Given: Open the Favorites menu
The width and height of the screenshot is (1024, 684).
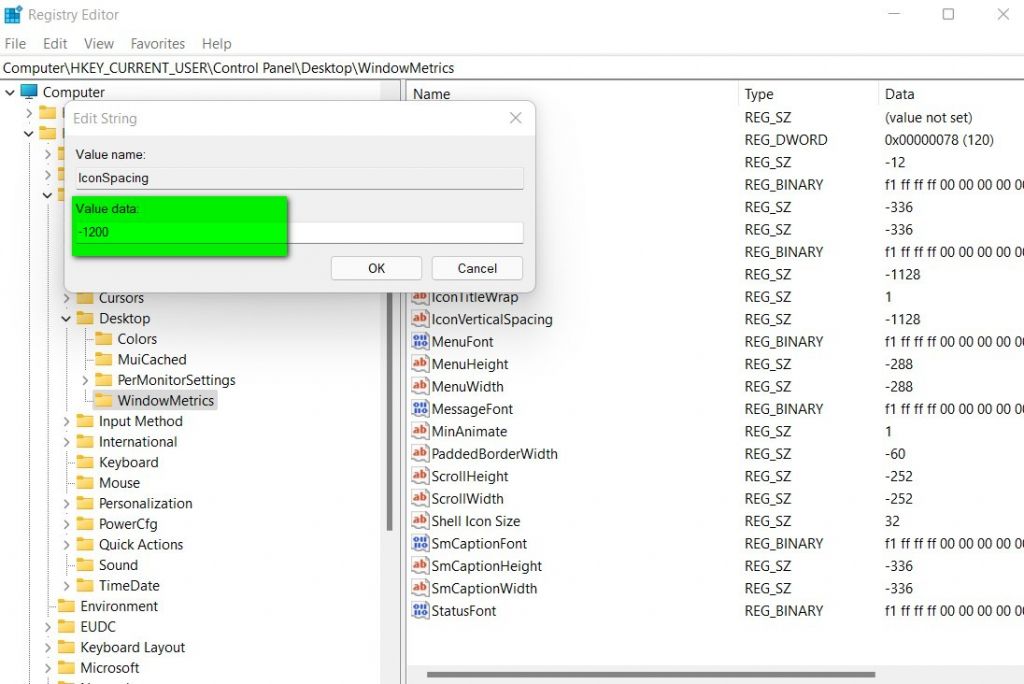Looking at the screenshot, I should coord(157,44).
